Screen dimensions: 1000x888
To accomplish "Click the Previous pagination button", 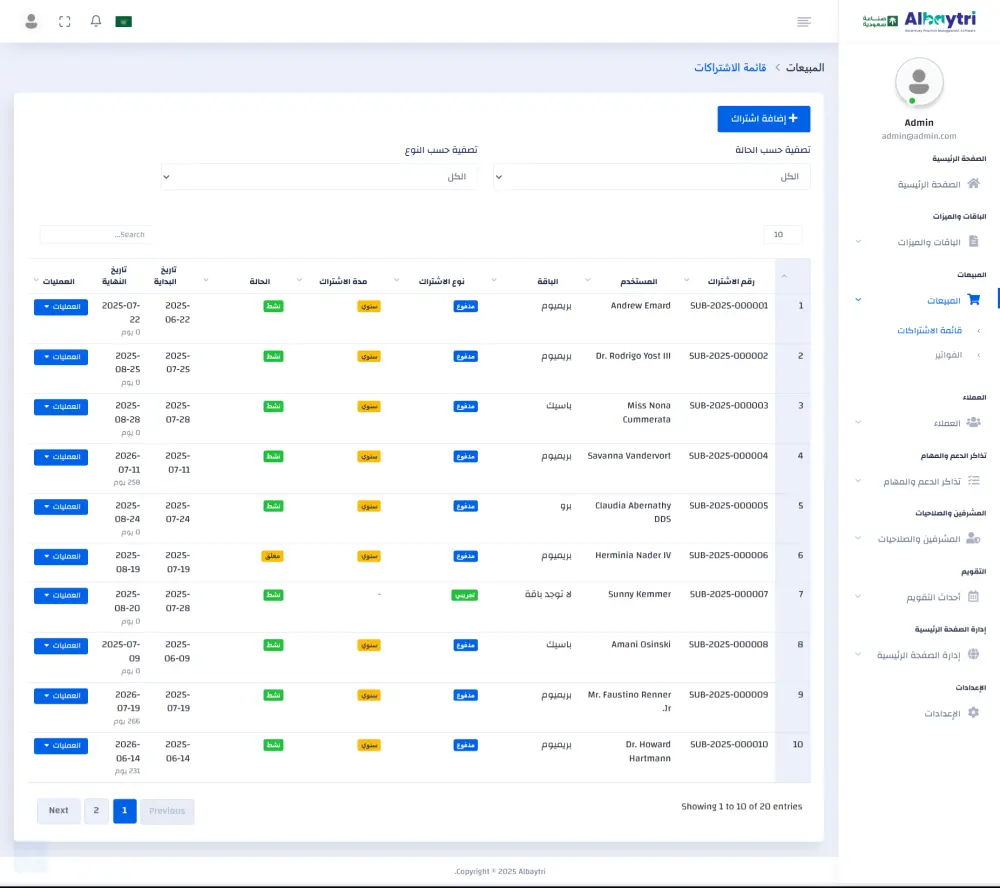I will (x=167, y=811).
